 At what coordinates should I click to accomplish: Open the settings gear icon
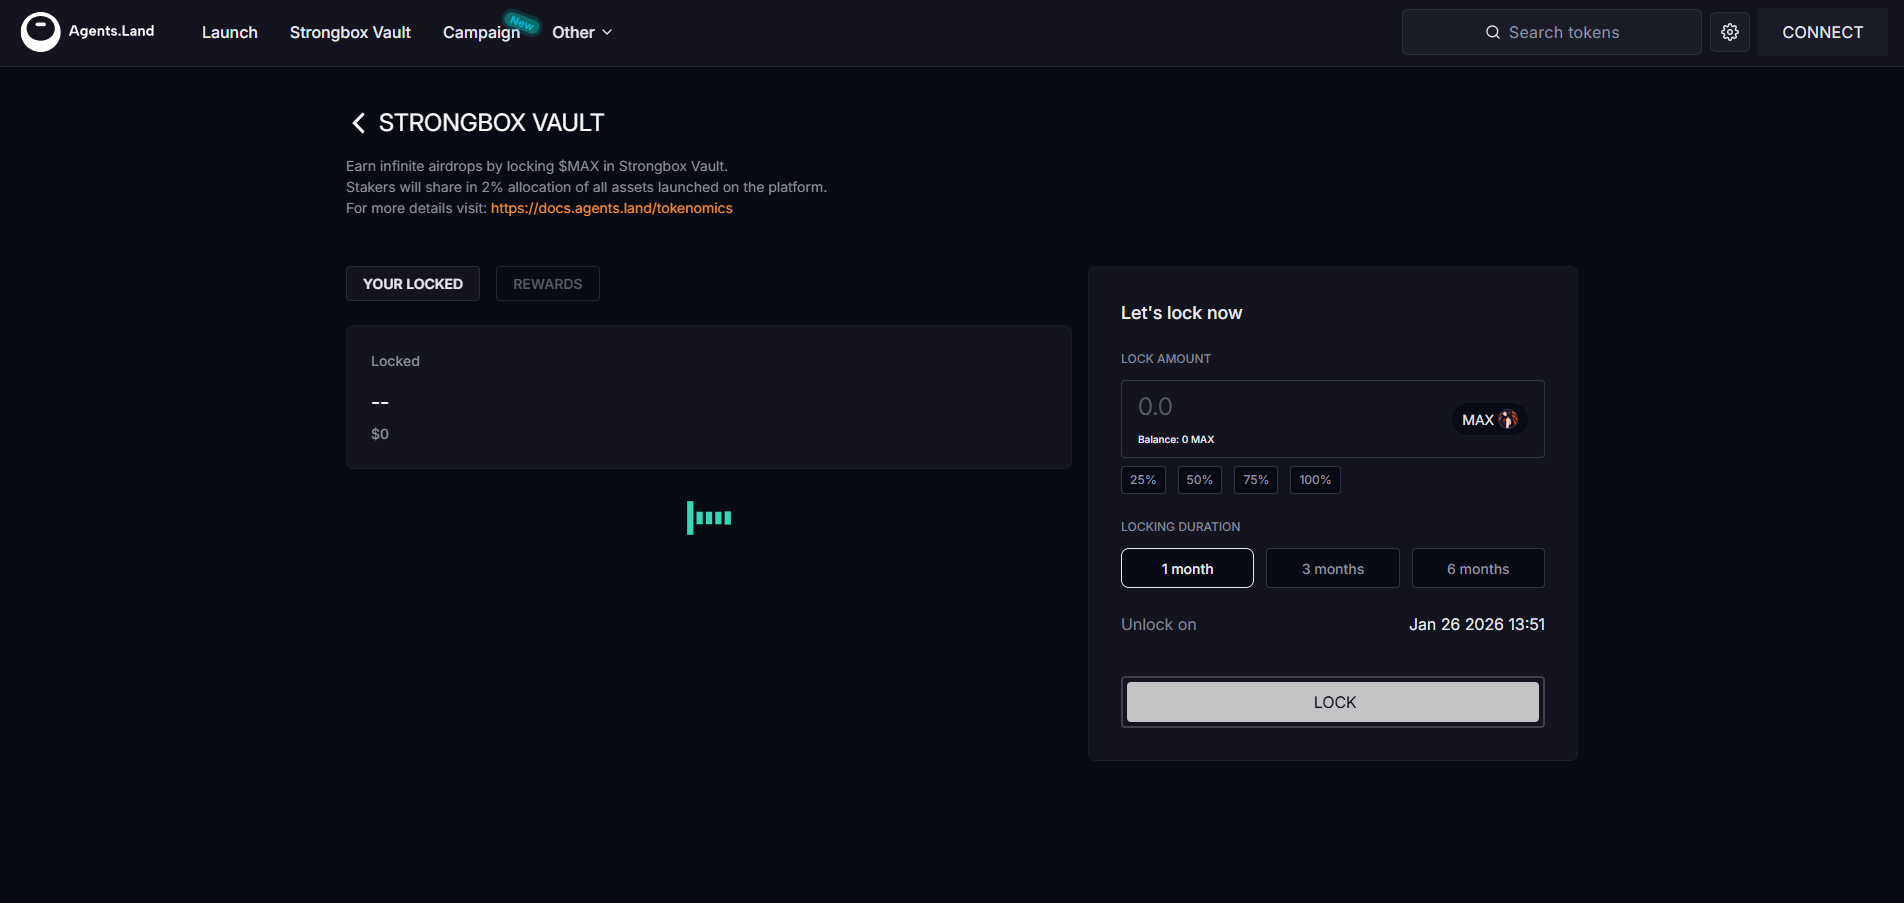[1729, 32]
